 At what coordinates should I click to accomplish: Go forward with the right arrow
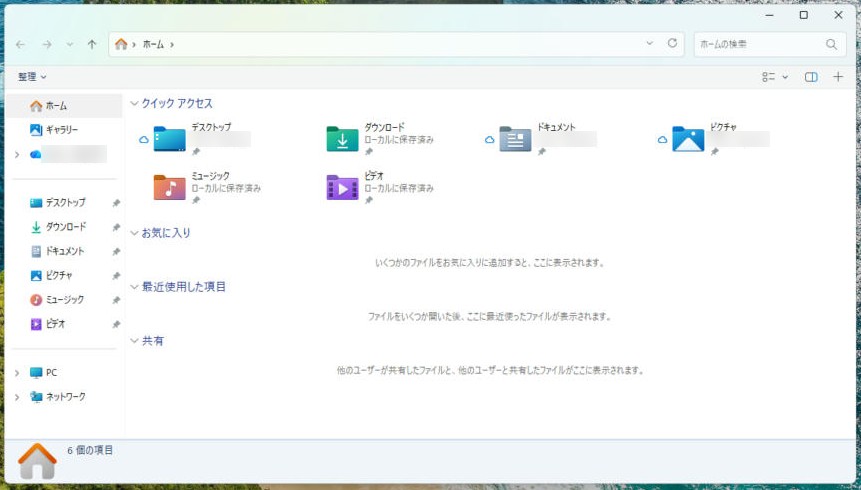[x=47, y=44]
